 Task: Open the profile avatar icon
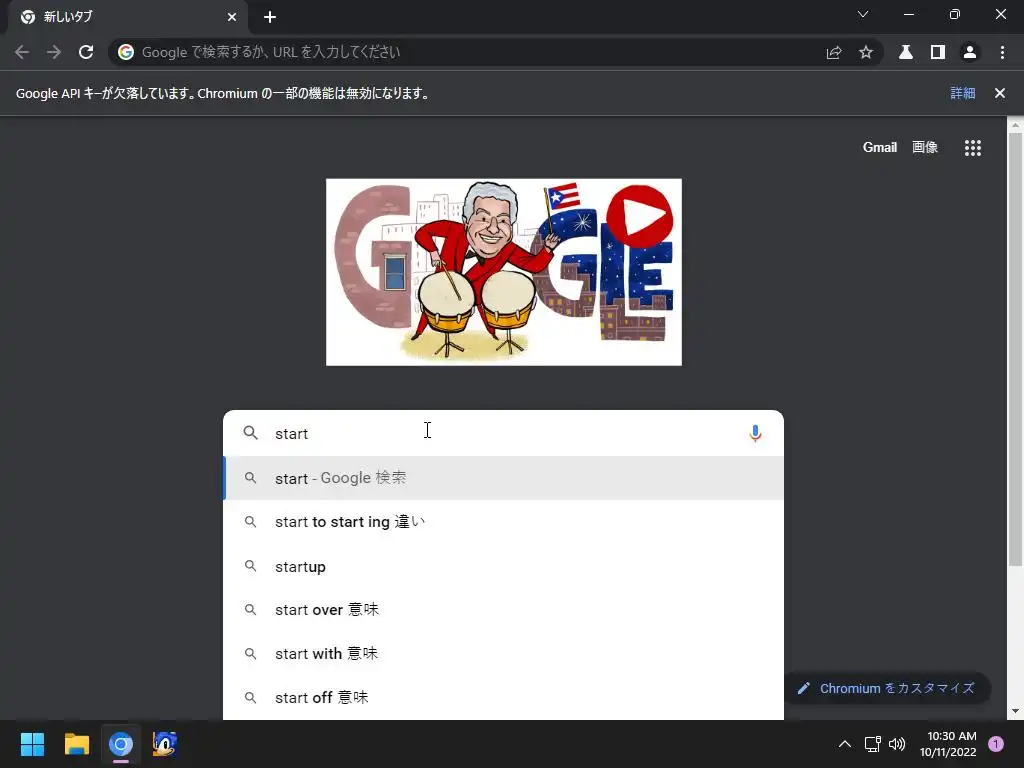tap(970, 52)
